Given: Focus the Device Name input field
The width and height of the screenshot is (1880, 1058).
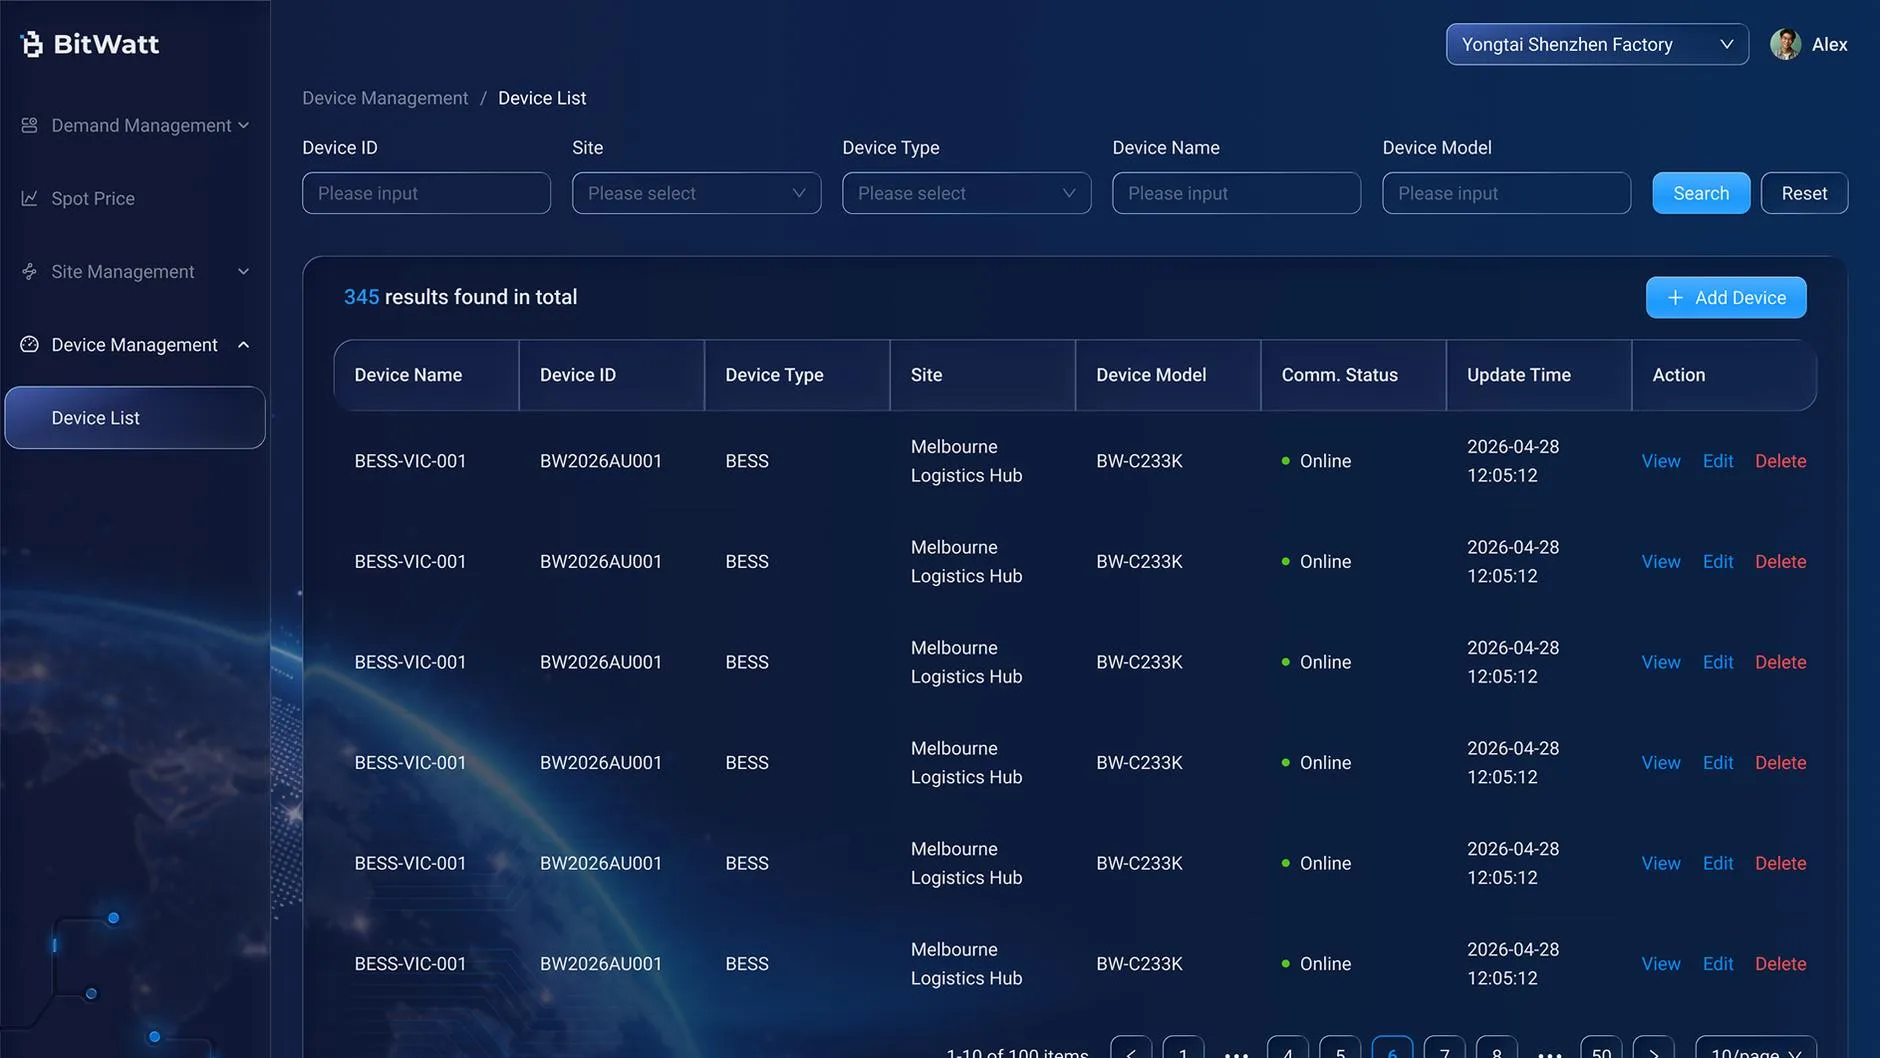Looking at the screenshot, I should [1236, 193].
